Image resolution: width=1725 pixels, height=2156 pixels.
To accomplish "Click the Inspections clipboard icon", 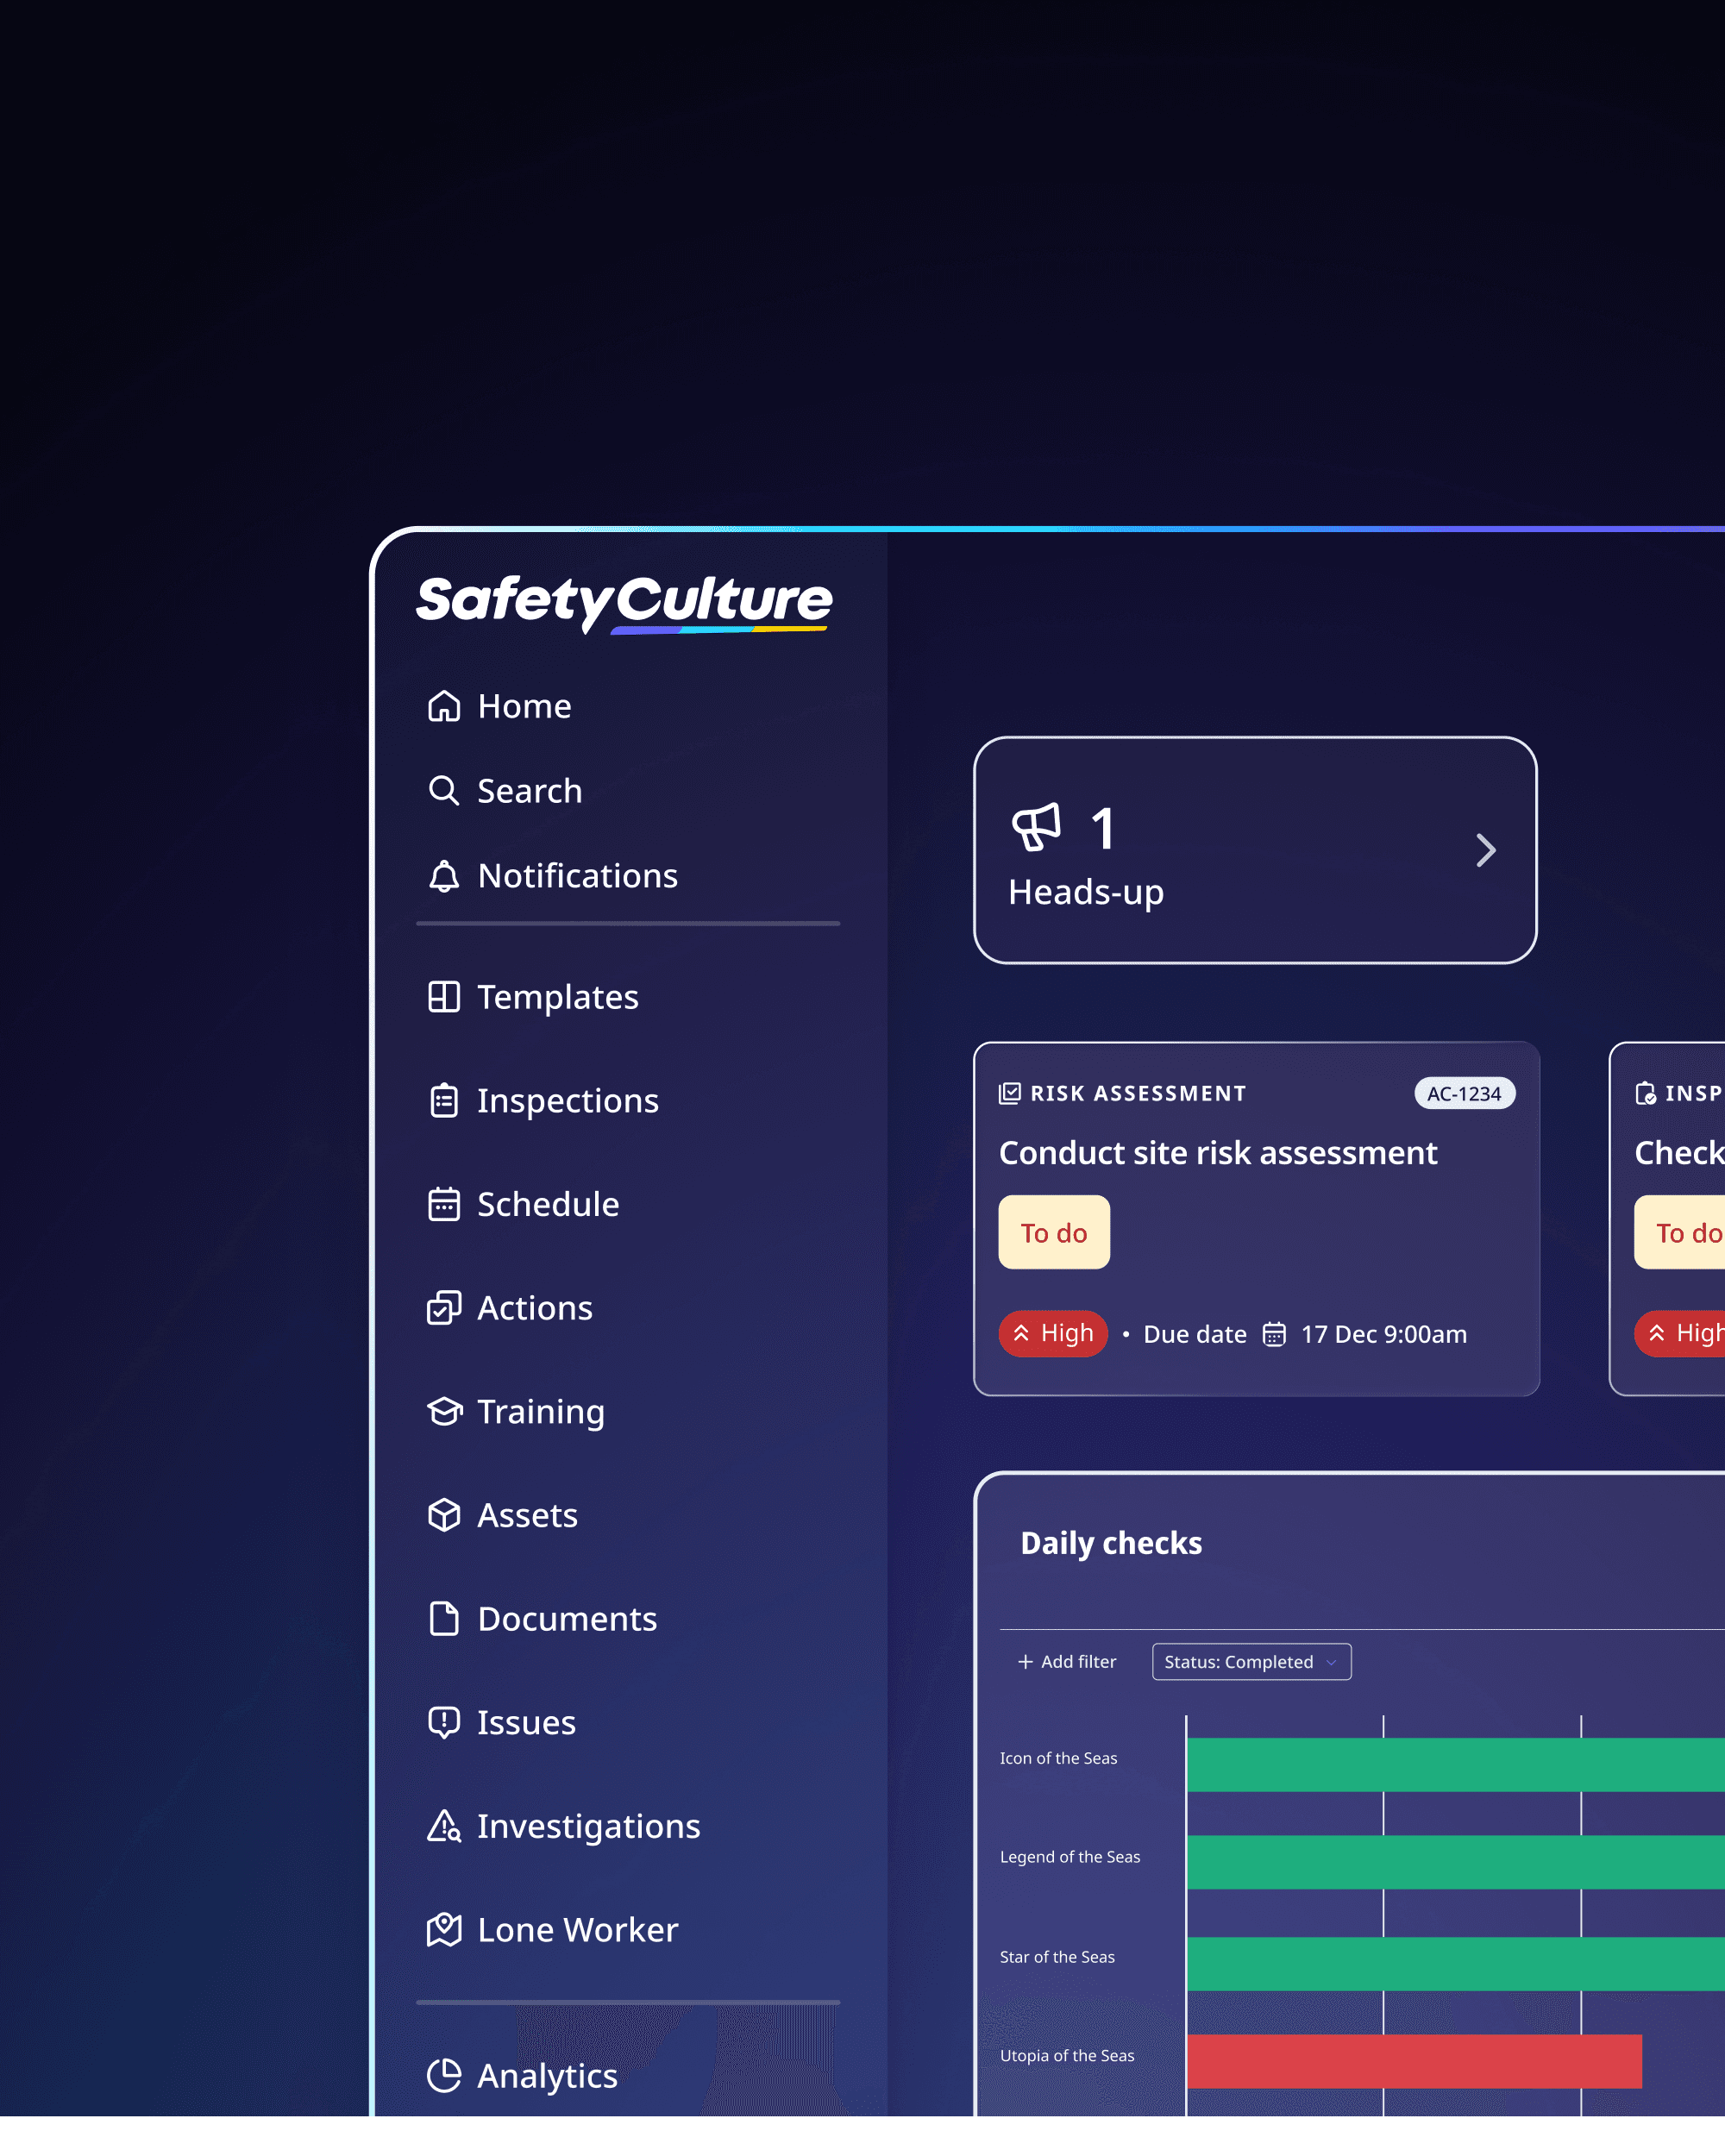I will point(444,1101).
